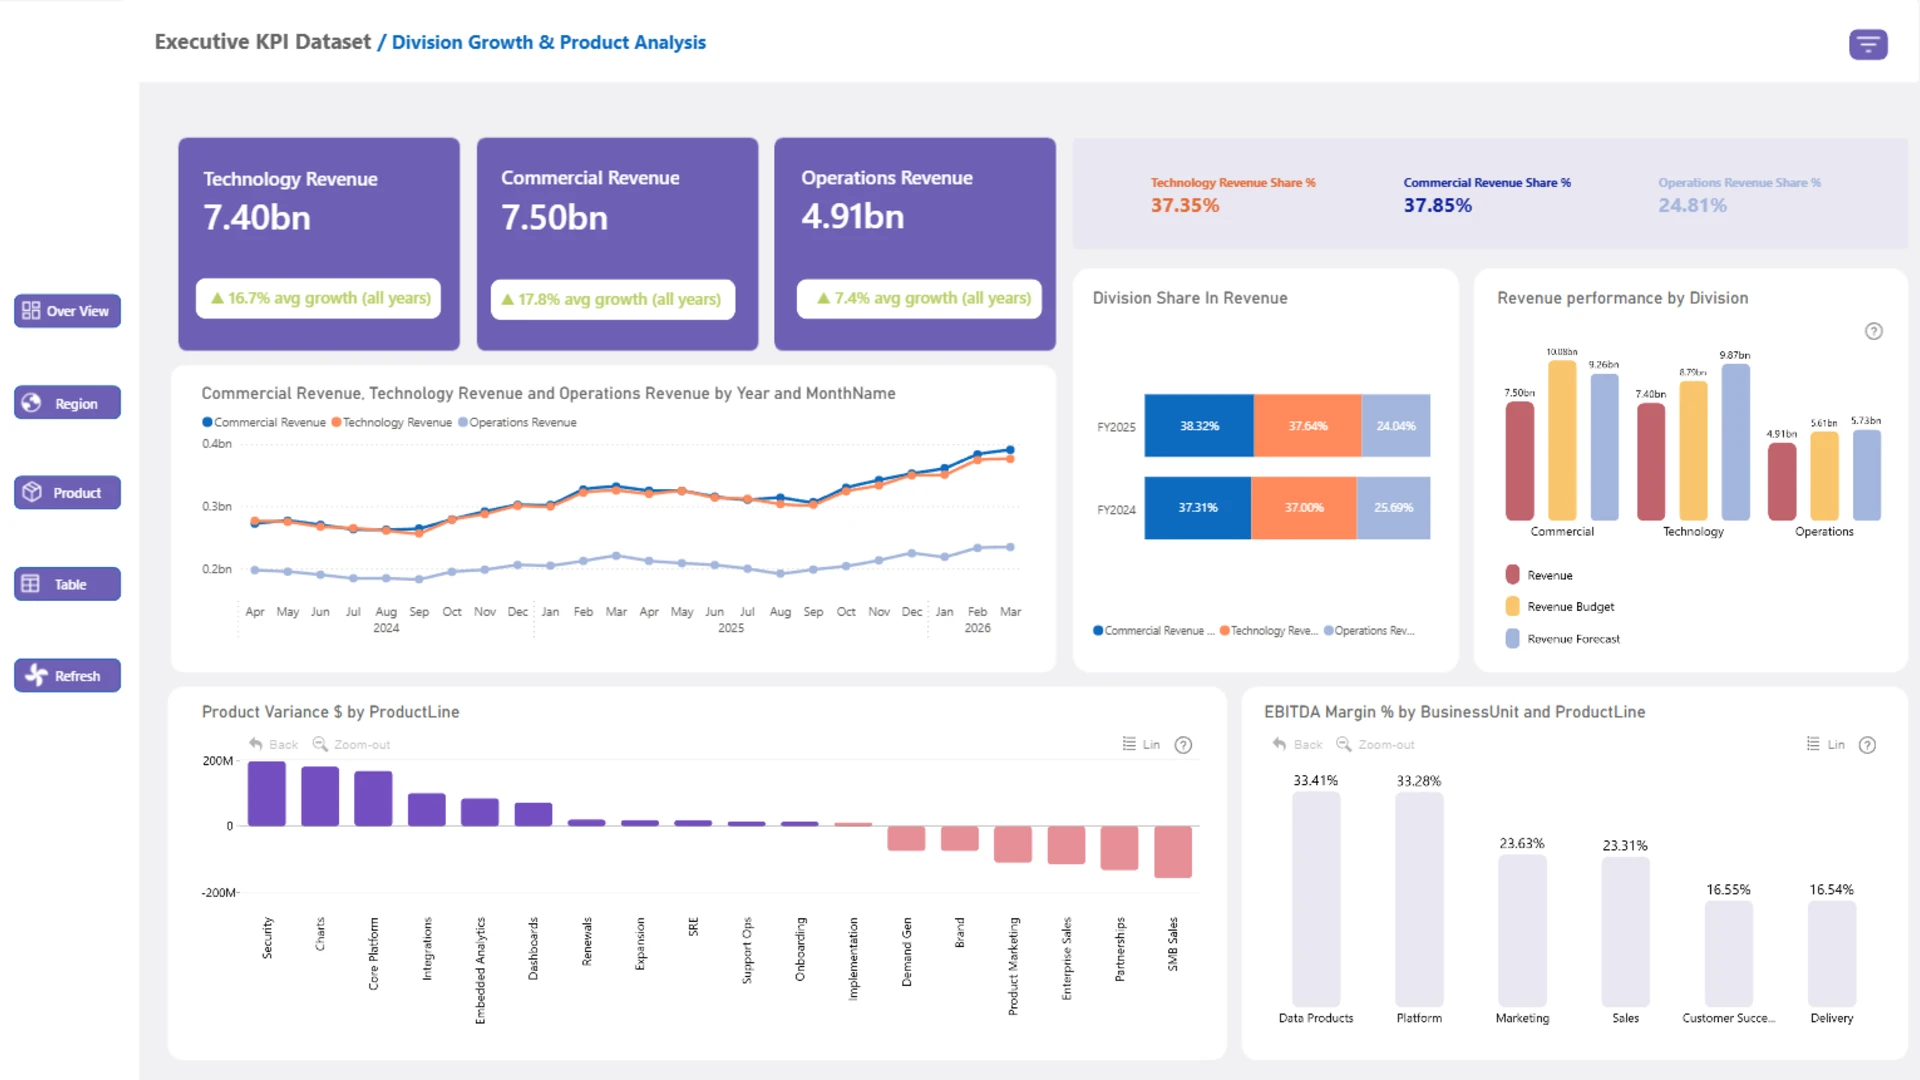Open the filter pane icon at top right
1920x1080 pixels.
point(1867,45)
